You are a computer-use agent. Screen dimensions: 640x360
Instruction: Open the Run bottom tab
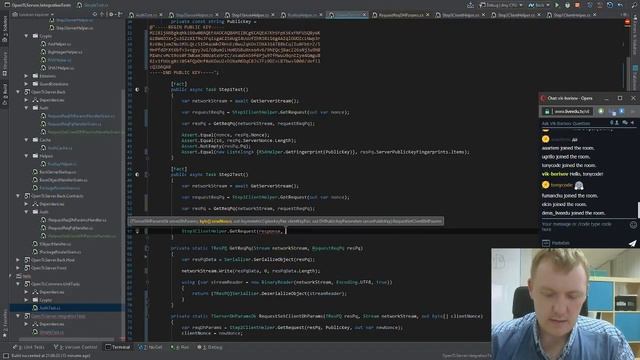[x=180, y=347]
